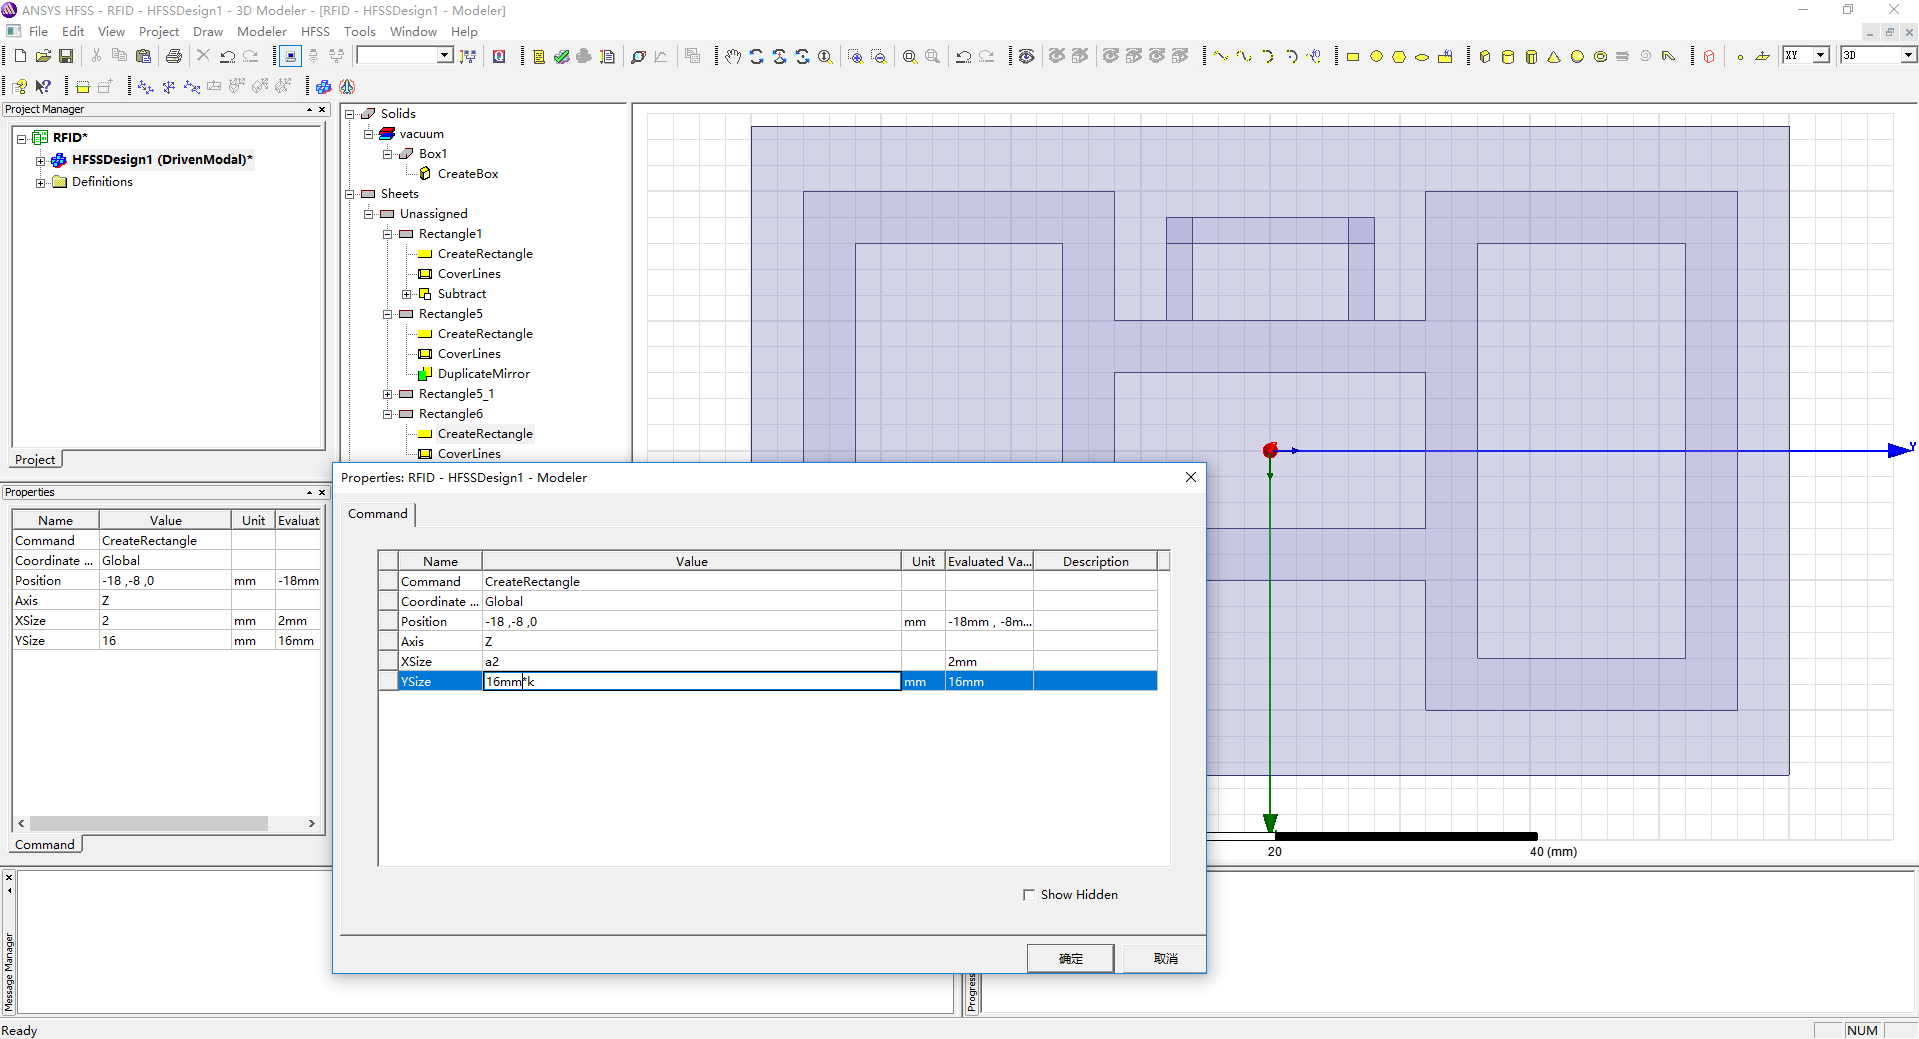The image size is (1919, 1039).
Task: Expand the Definitions folder in Project Manager
Action: (40, 182)
